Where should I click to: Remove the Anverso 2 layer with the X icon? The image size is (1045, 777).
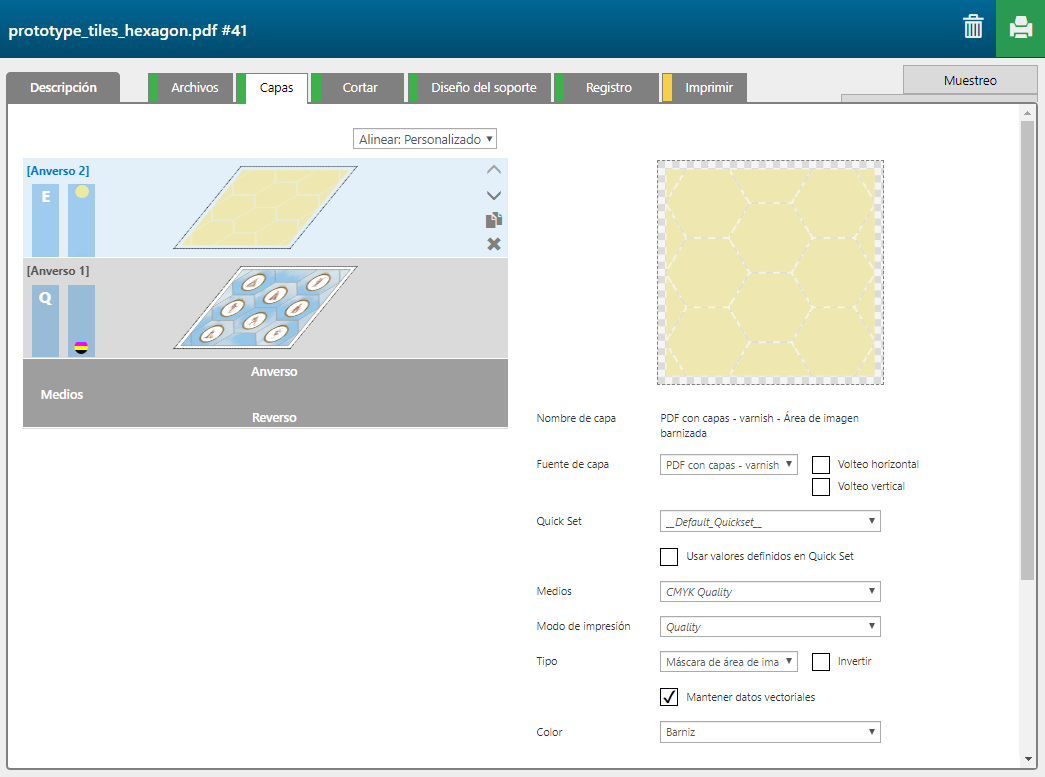click(x=494, y=244)
